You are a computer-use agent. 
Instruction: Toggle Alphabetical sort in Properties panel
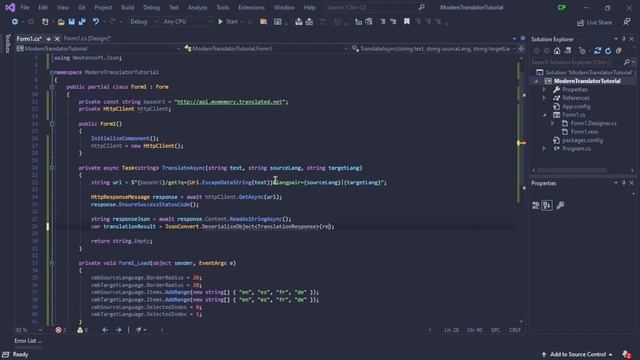point(547,205)
